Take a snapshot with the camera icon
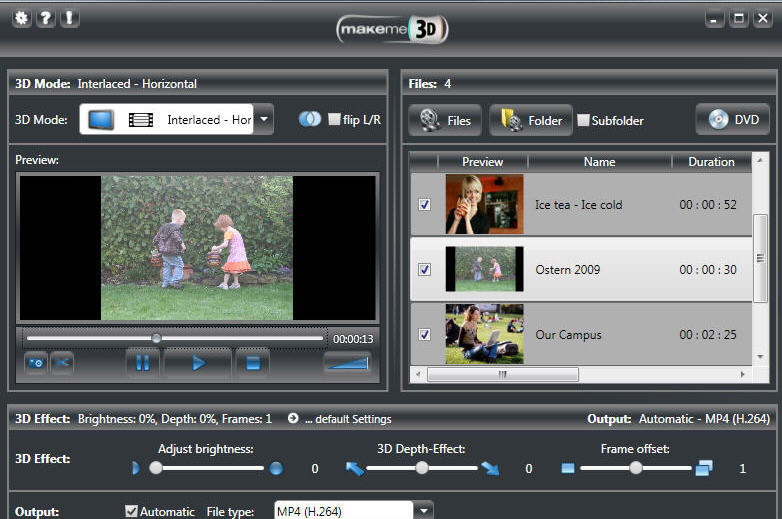This screenshot has width=782, height=519. [35, 362]
